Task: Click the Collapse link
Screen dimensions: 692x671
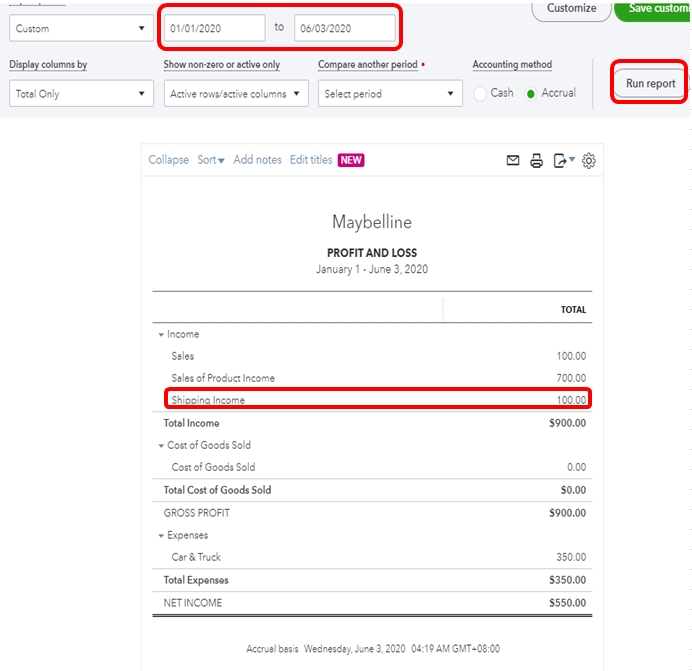Action: click(x=168, y=160)
